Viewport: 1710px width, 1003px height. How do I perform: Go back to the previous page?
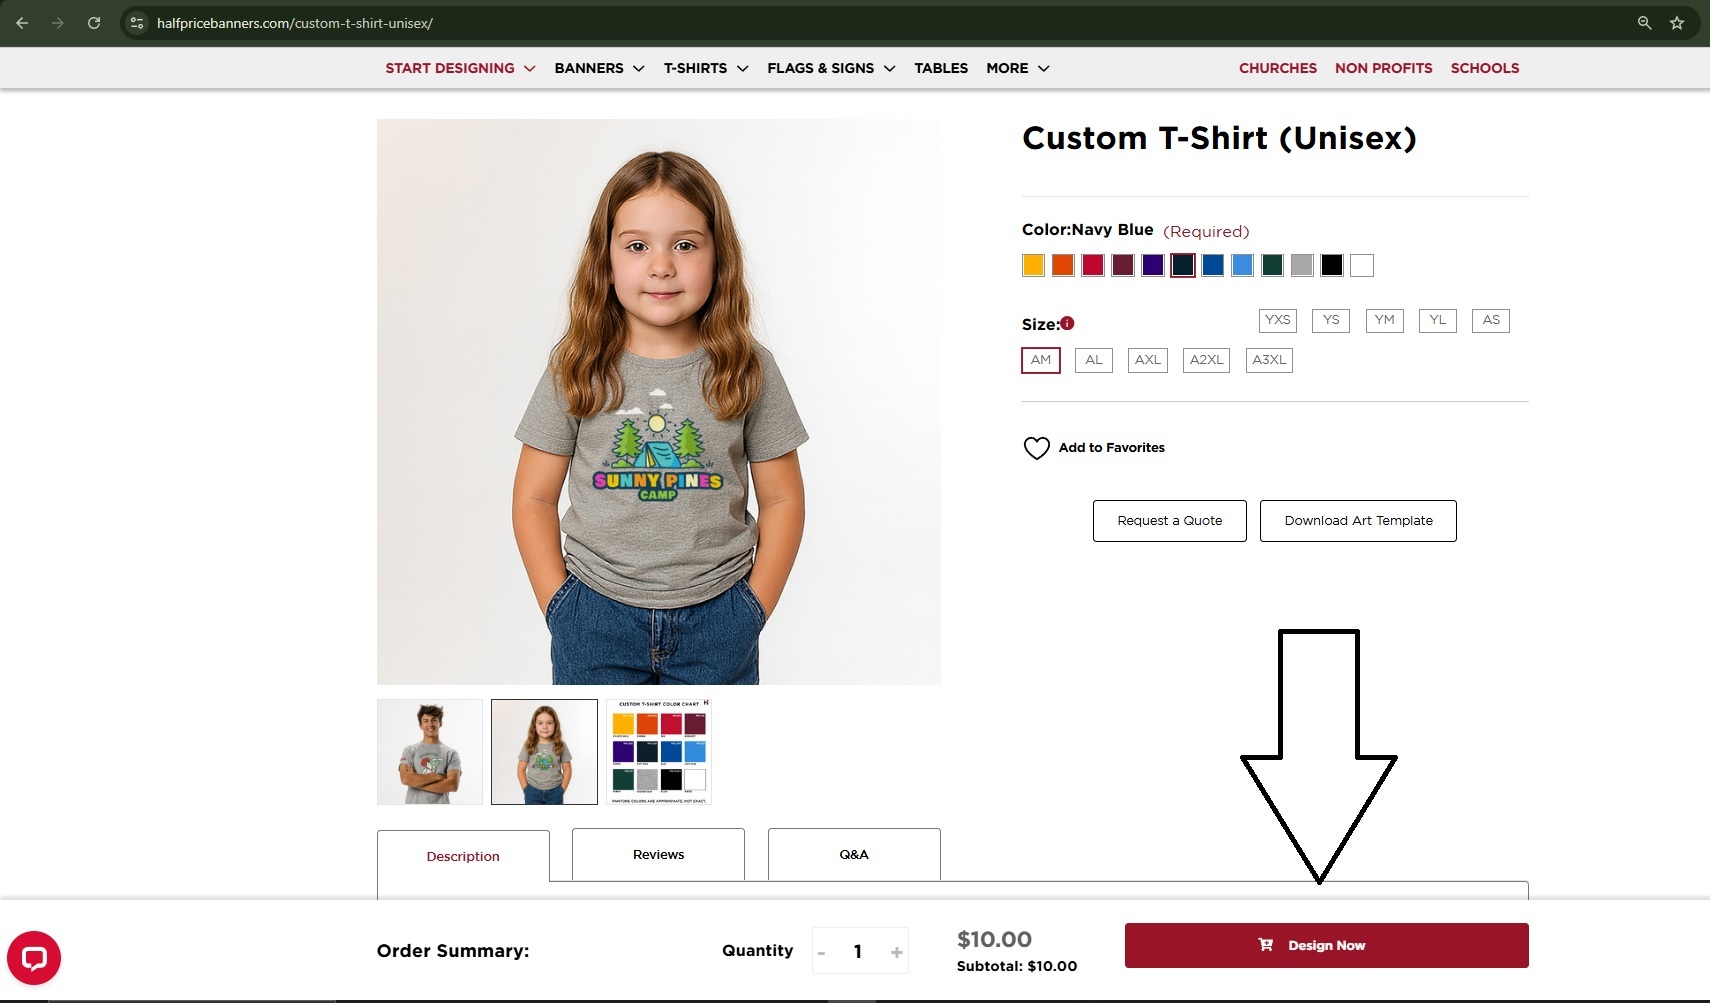22,23
